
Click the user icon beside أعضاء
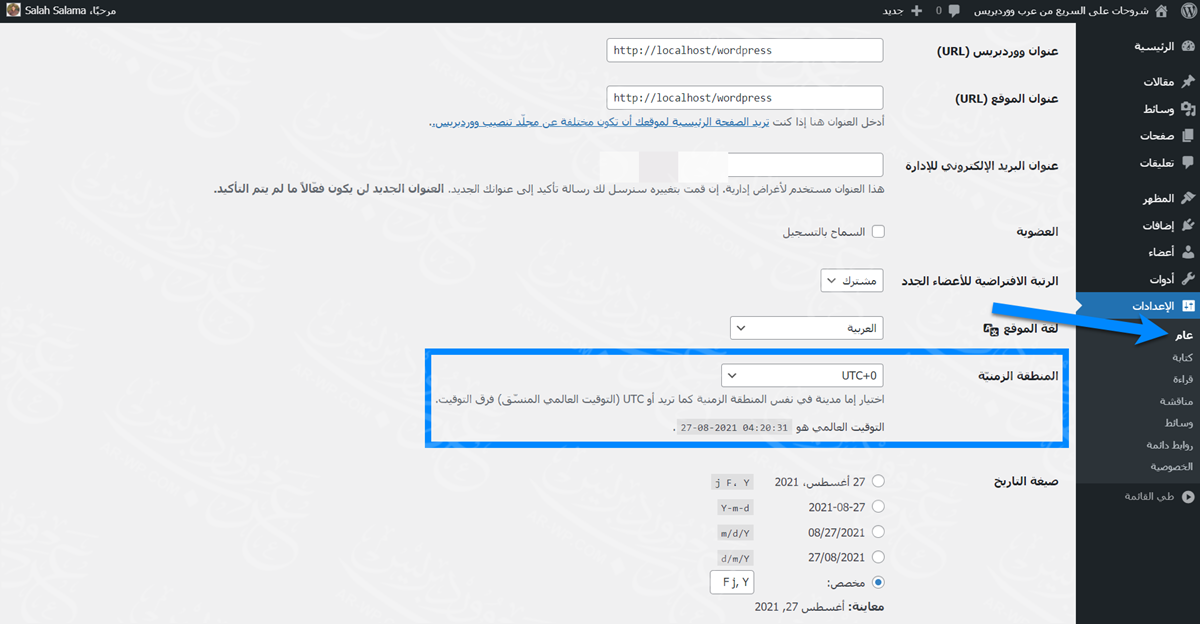click(x=1188, y=252)
